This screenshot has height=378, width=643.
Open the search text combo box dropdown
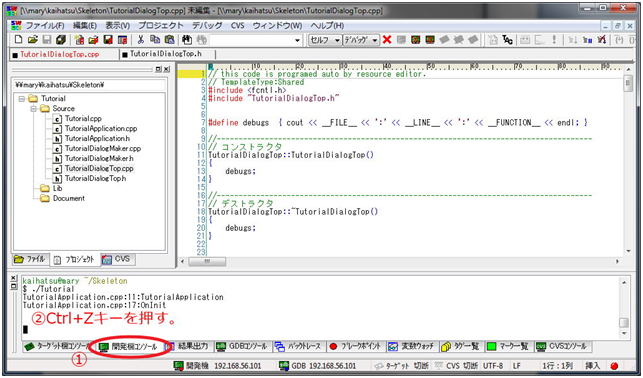[x=297, y=40]
